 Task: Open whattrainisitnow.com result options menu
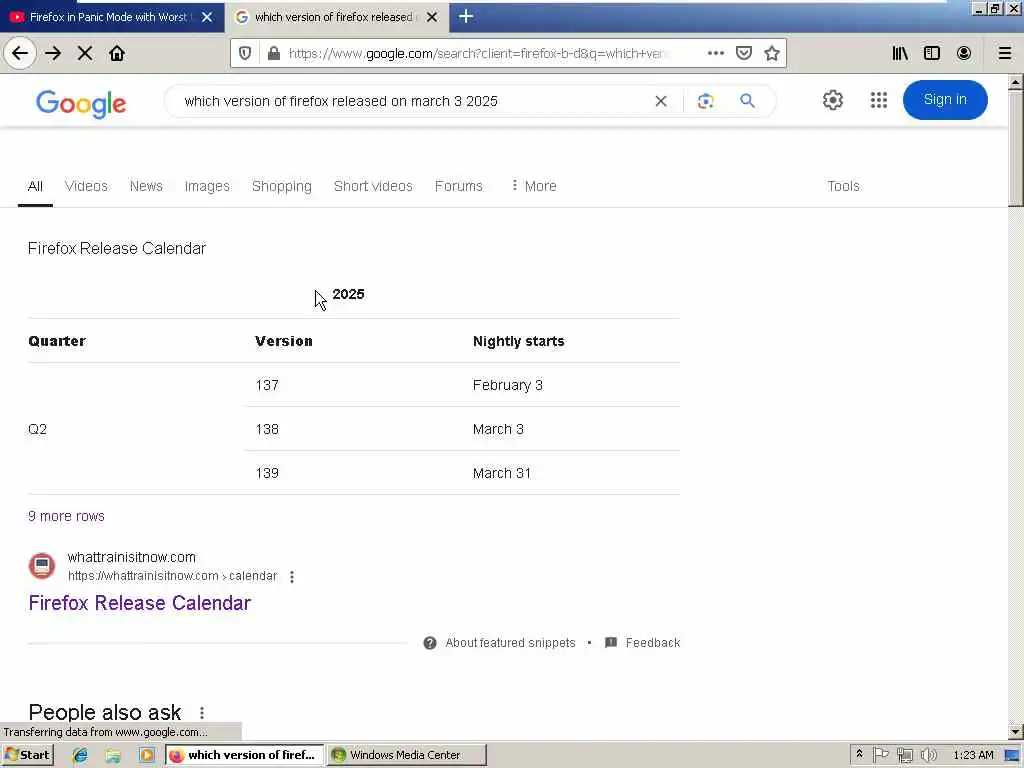(x=292, y=577)
